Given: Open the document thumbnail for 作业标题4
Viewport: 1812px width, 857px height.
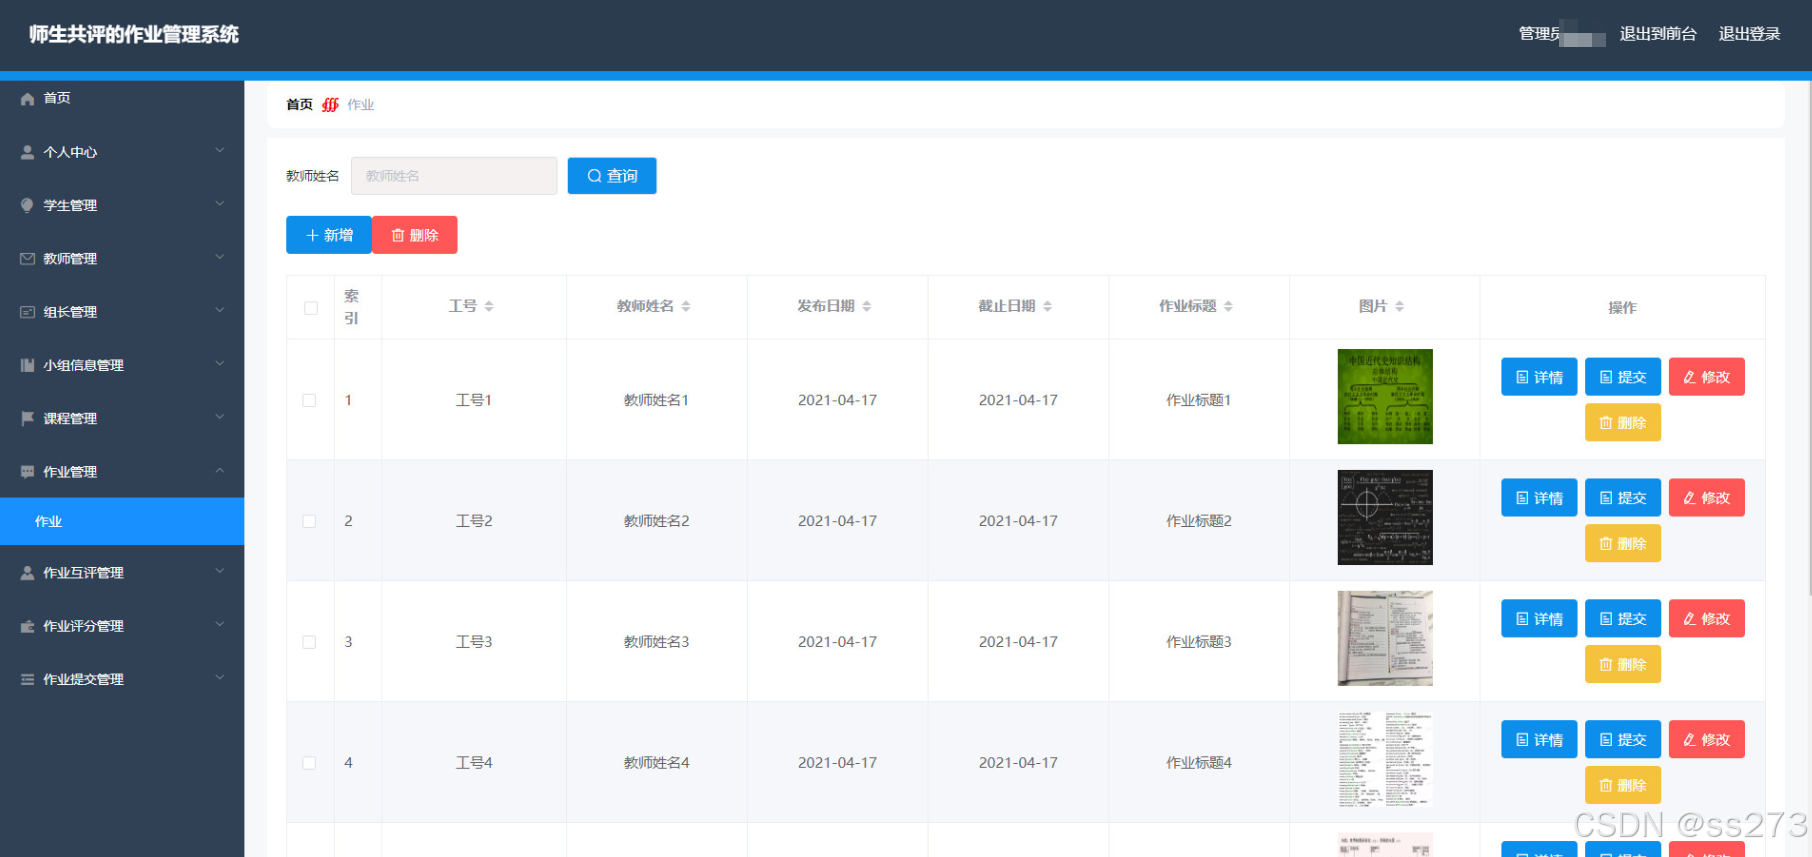Looking at the screenshot, I should point(1385,760).
